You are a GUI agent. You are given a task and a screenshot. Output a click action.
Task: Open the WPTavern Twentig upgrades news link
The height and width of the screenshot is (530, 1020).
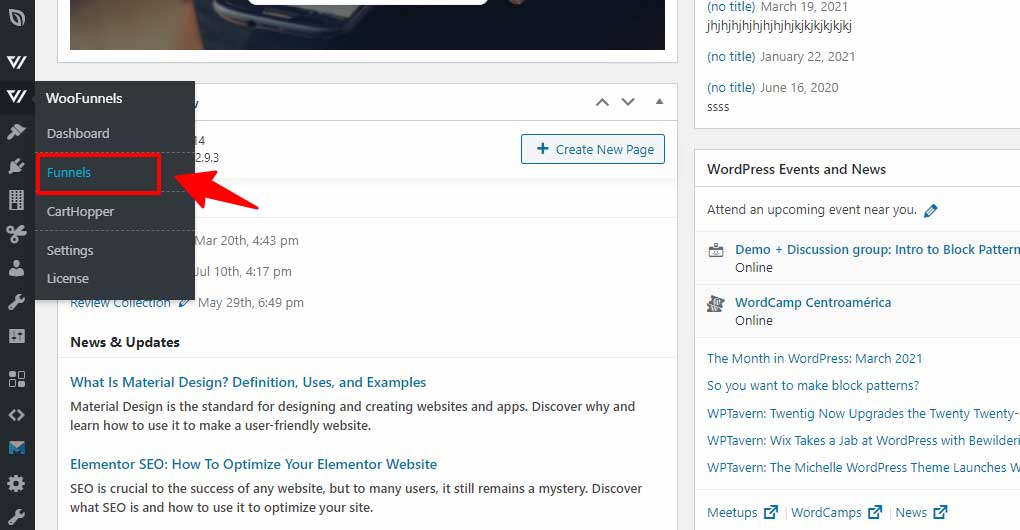point(863,414)
